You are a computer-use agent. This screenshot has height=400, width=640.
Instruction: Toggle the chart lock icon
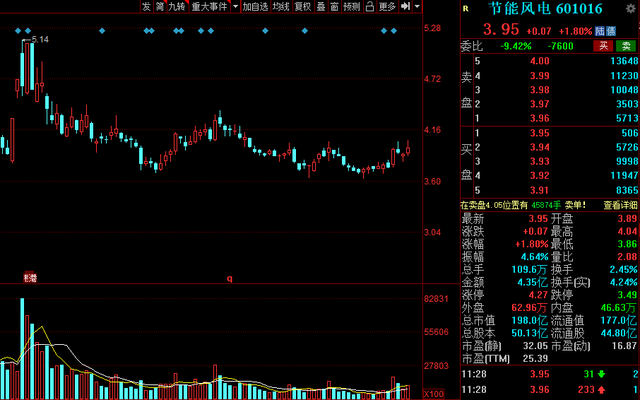tap(370, 6)
